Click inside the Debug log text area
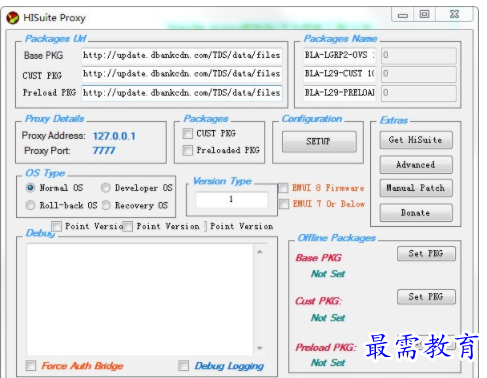The width and height of the screenshot is (487, 378). pyautogui.click(x=140, y=300)
